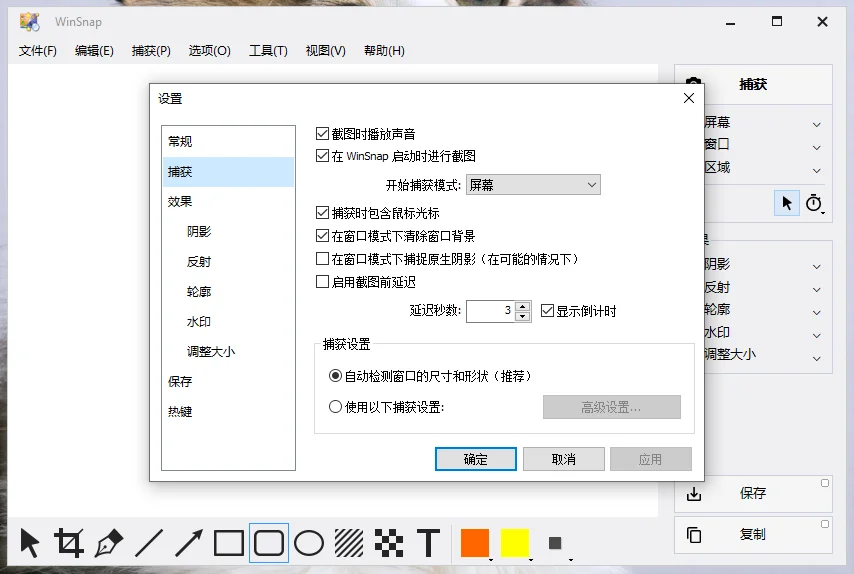Select 常规 in settings list
Viewport: 854px width, 574px height.
pyautogui.click(x=228, y=142)
